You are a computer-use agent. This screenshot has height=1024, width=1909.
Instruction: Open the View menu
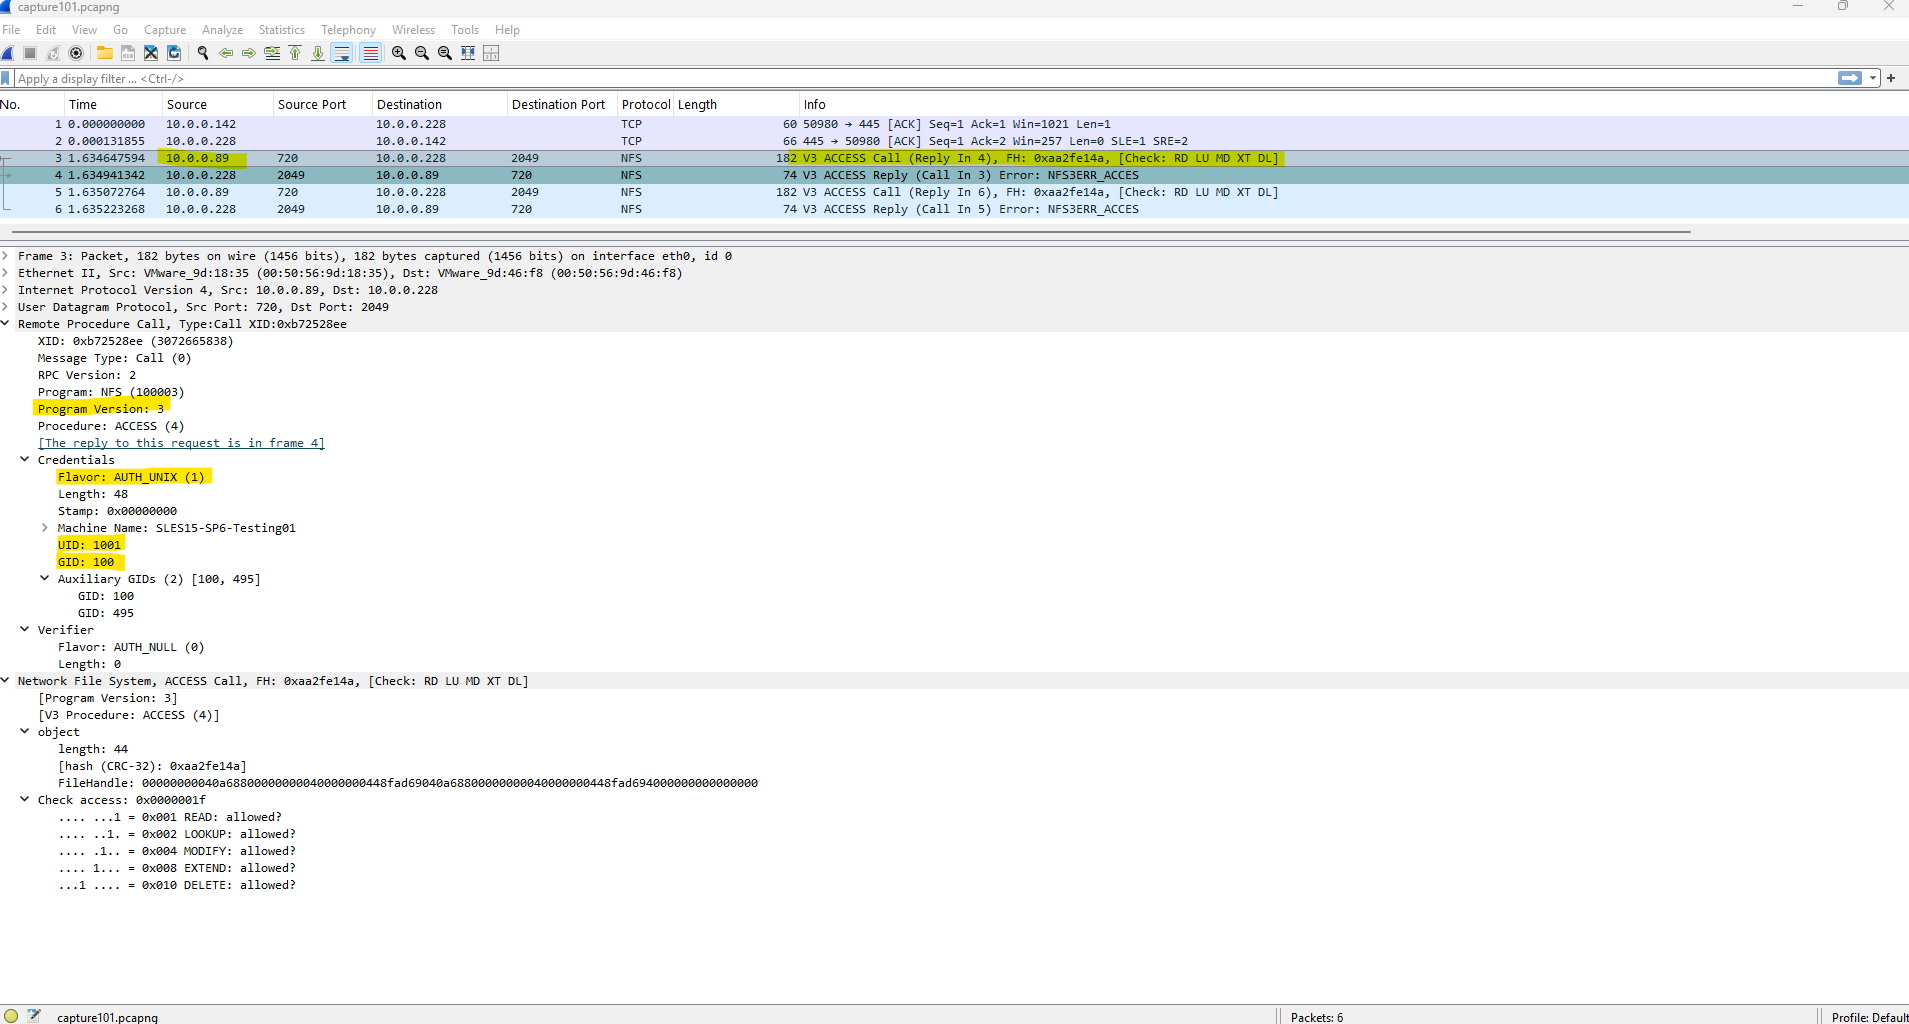pyautogui.click(x=85, y=30)
